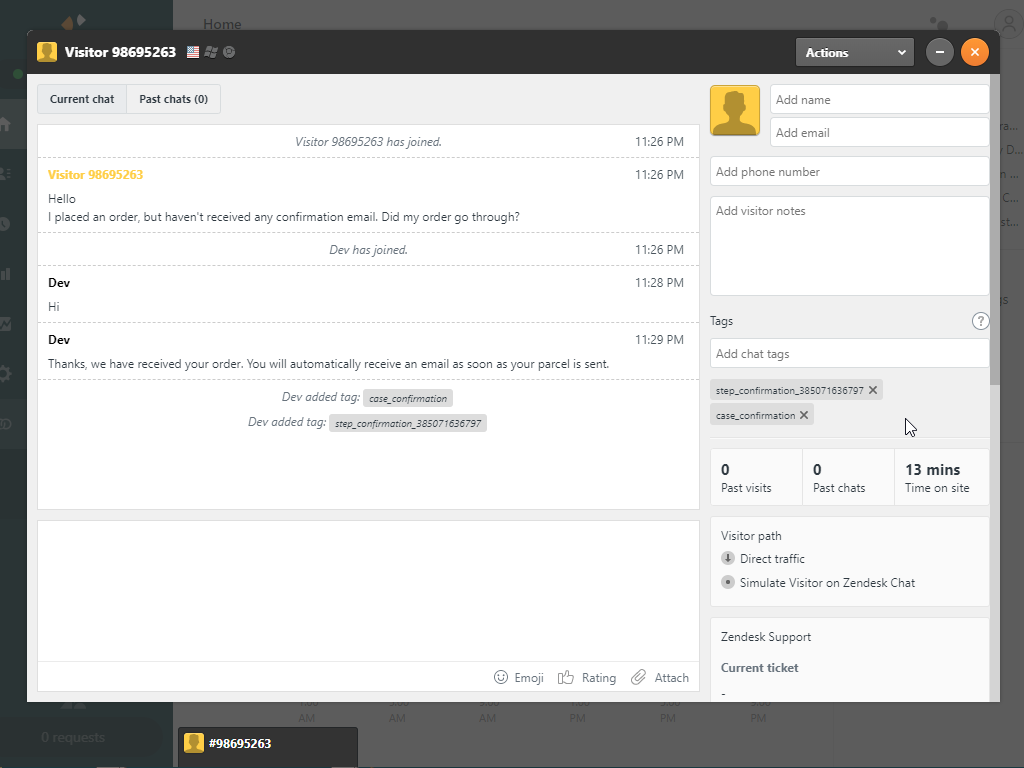
Task: Click the Tags help question mark icon
Action: pyautogui.click(x=980, y=321)
